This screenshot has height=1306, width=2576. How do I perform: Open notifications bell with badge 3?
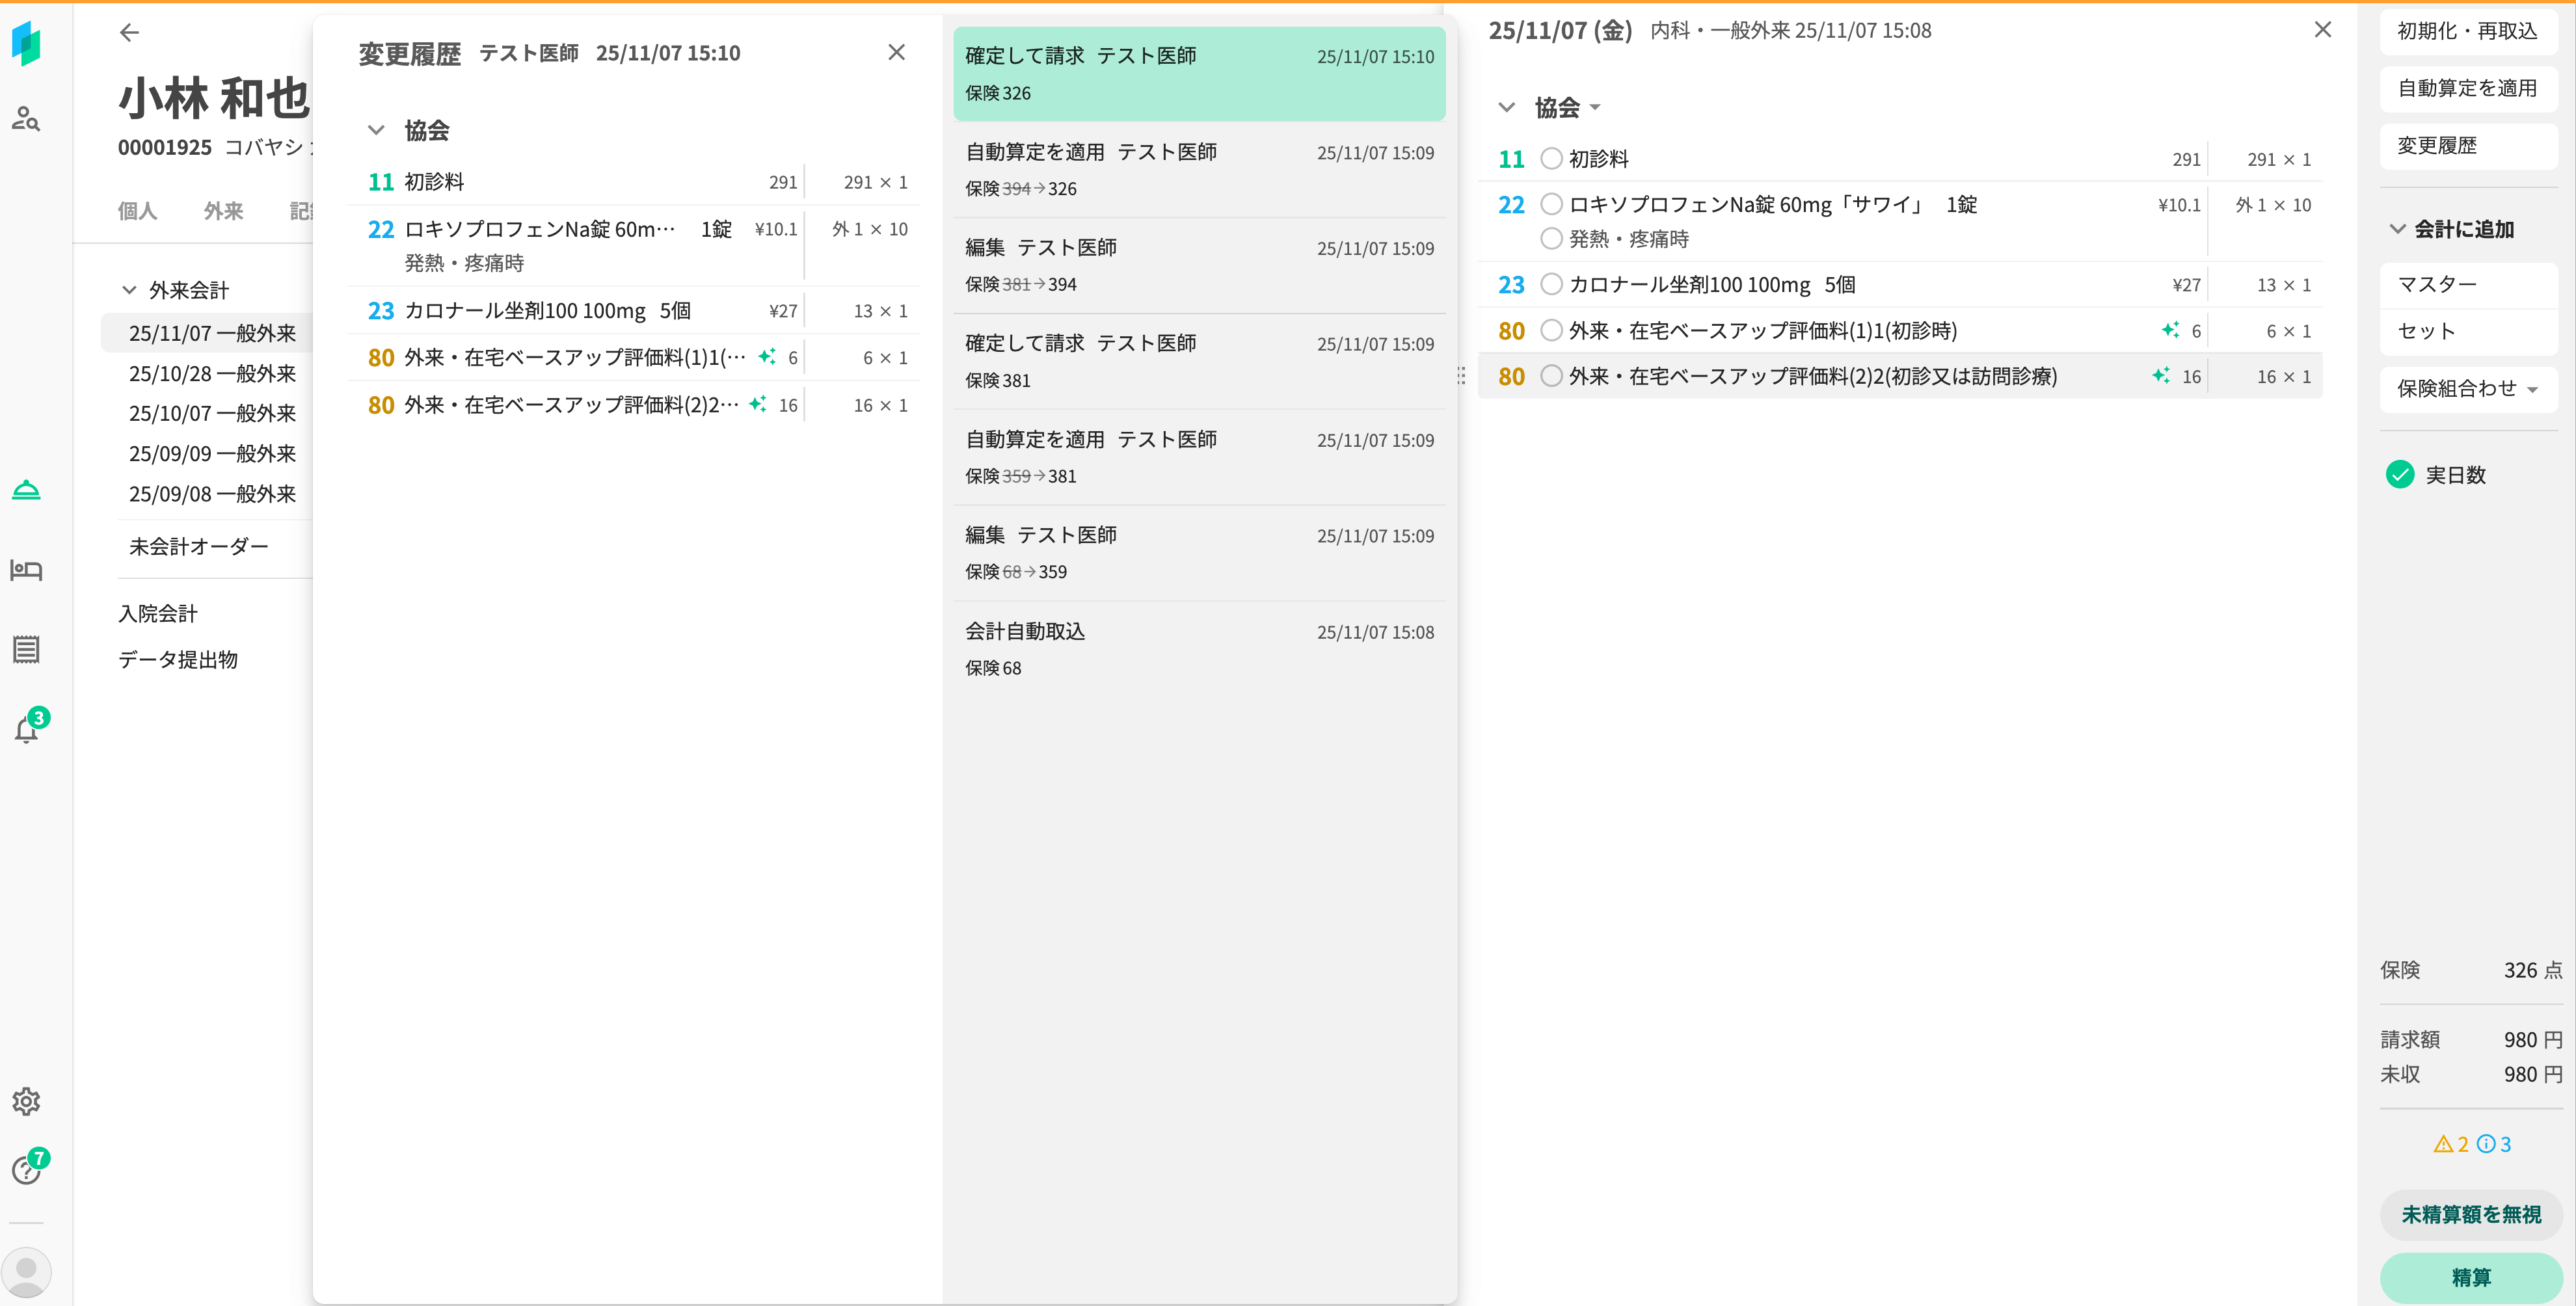point(27,730)
